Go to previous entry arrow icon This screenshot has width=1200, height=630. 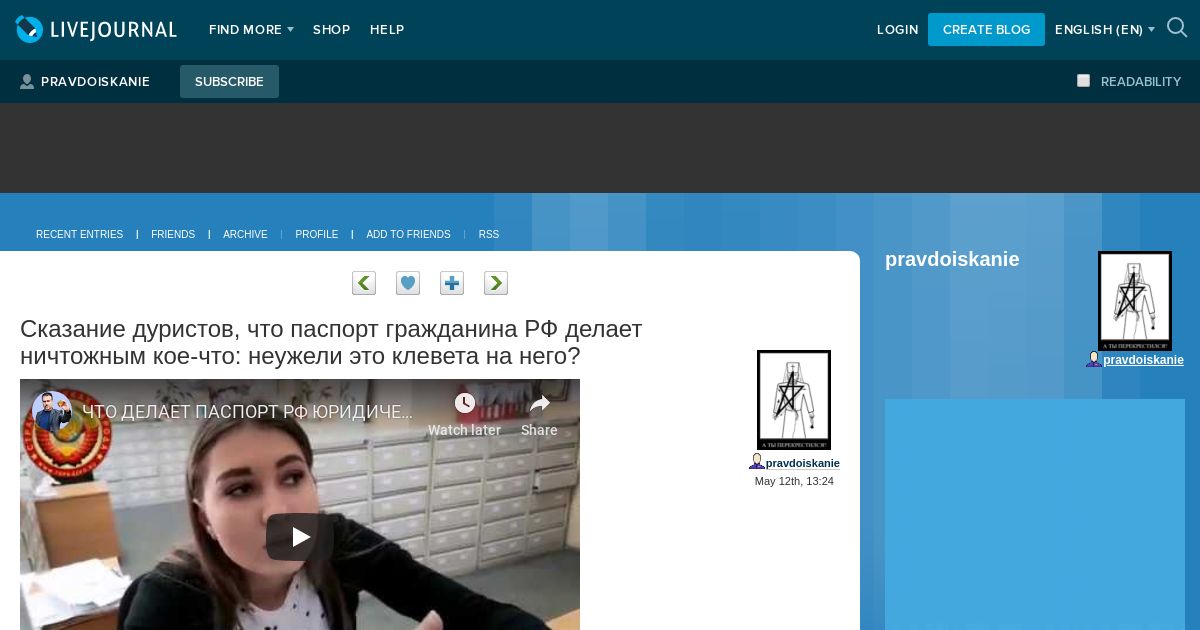(364, 283)
